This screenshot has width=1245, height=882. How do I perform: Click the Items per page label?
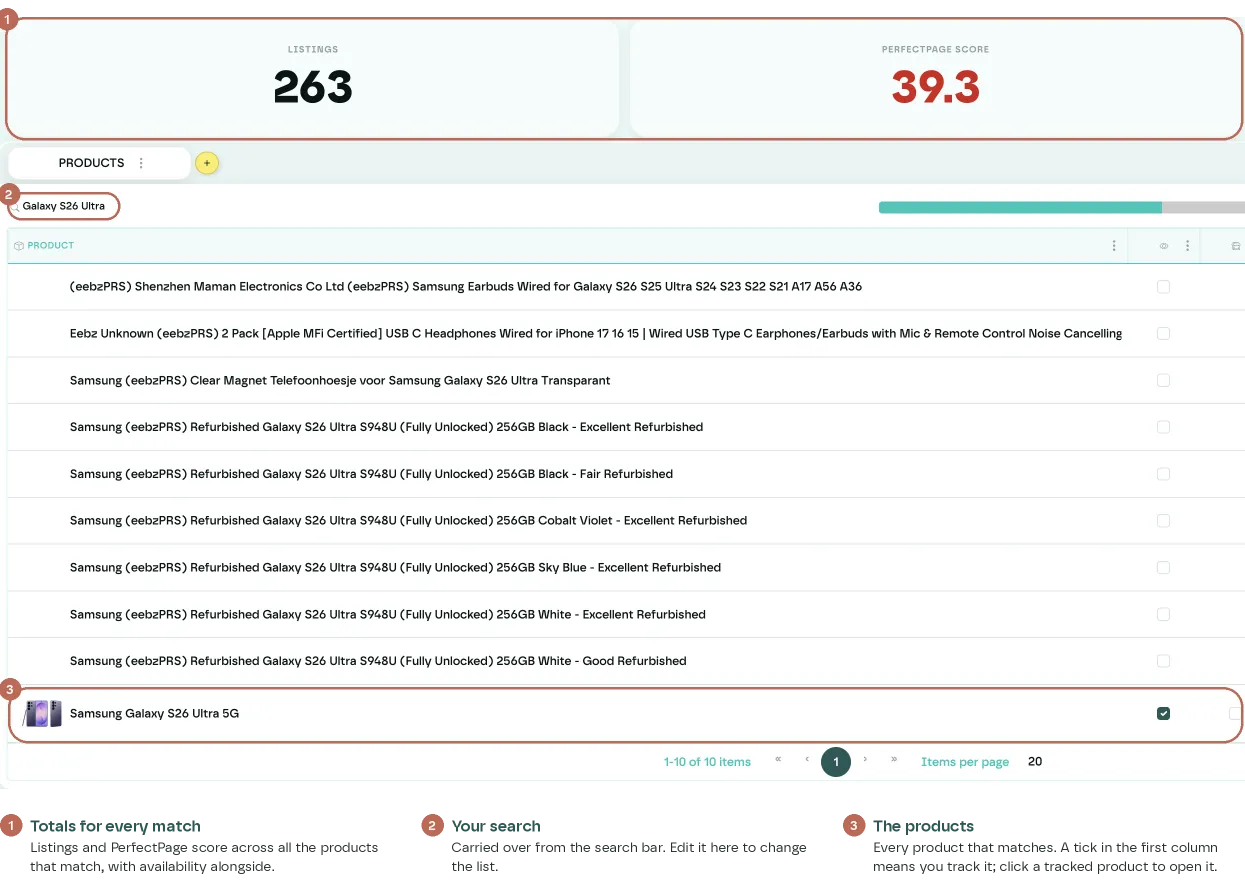(965, 762)
